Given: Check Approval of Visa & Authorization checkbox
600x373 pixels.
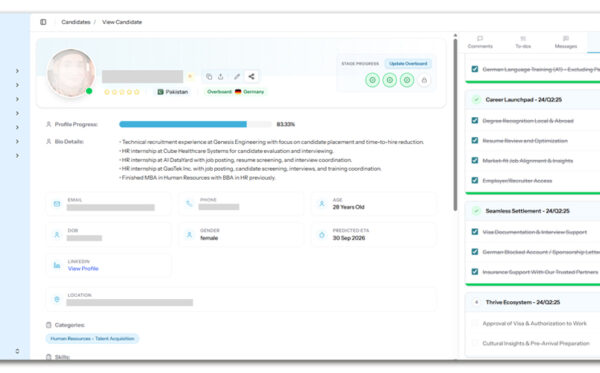Looking at the screenshot, I should pyautogui.click(x=475, y=323).
